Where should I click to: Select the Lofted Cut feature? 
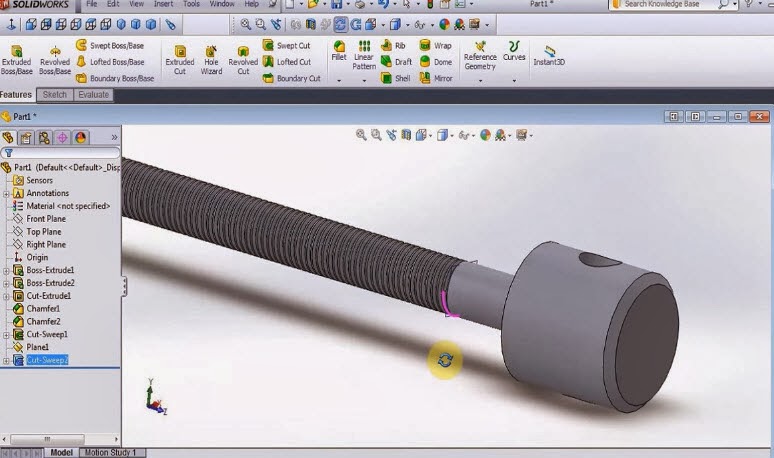tap(287, 62)
